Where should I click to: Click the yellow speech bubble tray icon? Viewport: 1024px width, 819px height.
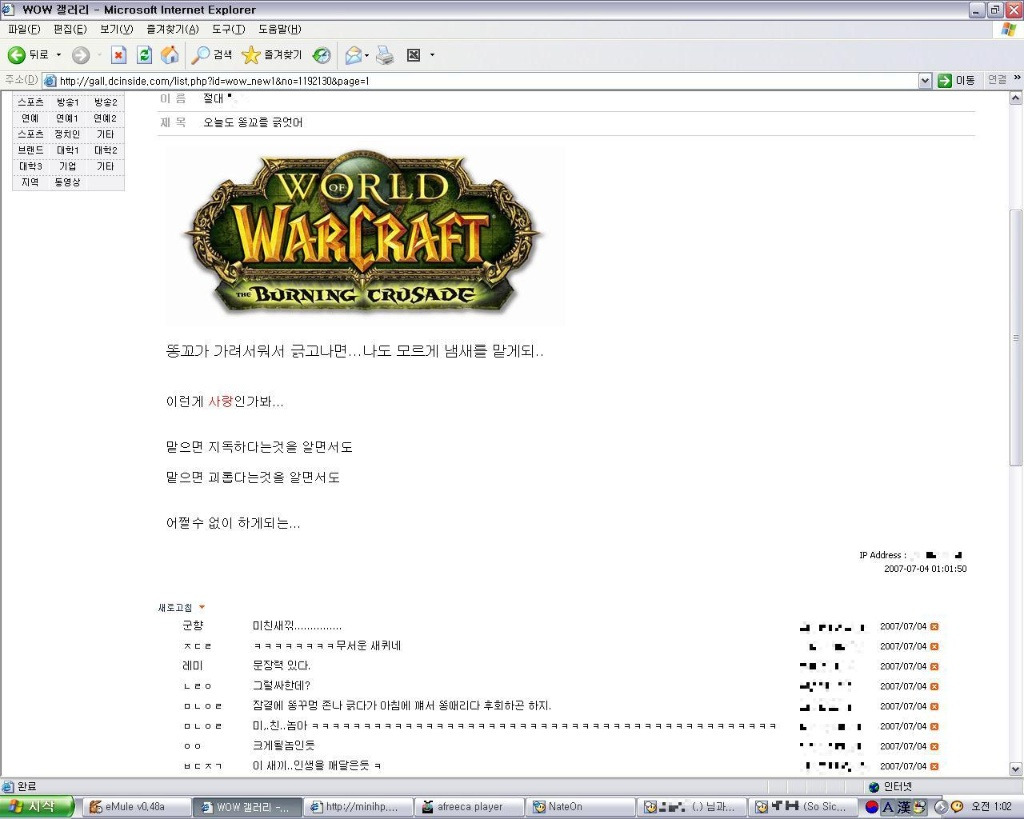point(957,807)
